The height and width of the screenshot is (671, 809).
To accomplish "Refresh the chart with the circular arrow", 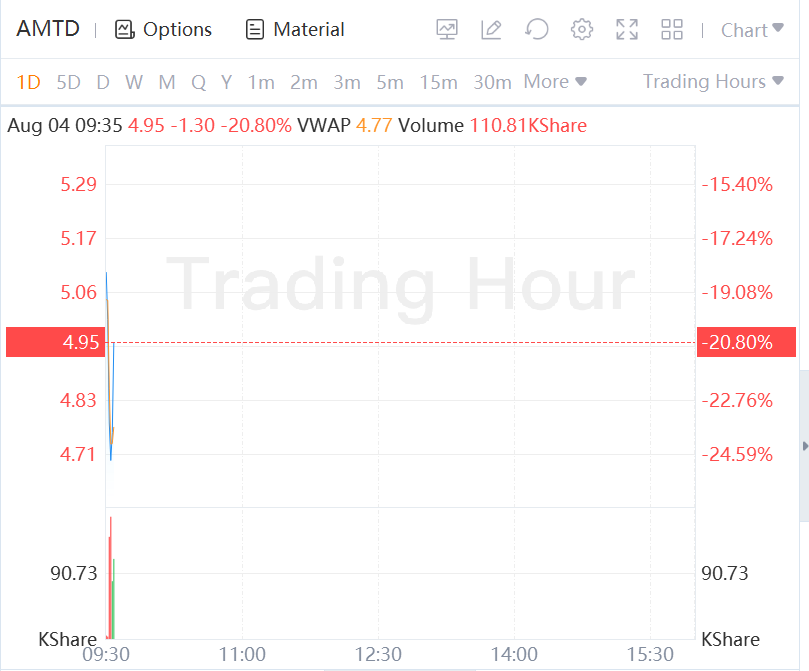I will point(537,30).
